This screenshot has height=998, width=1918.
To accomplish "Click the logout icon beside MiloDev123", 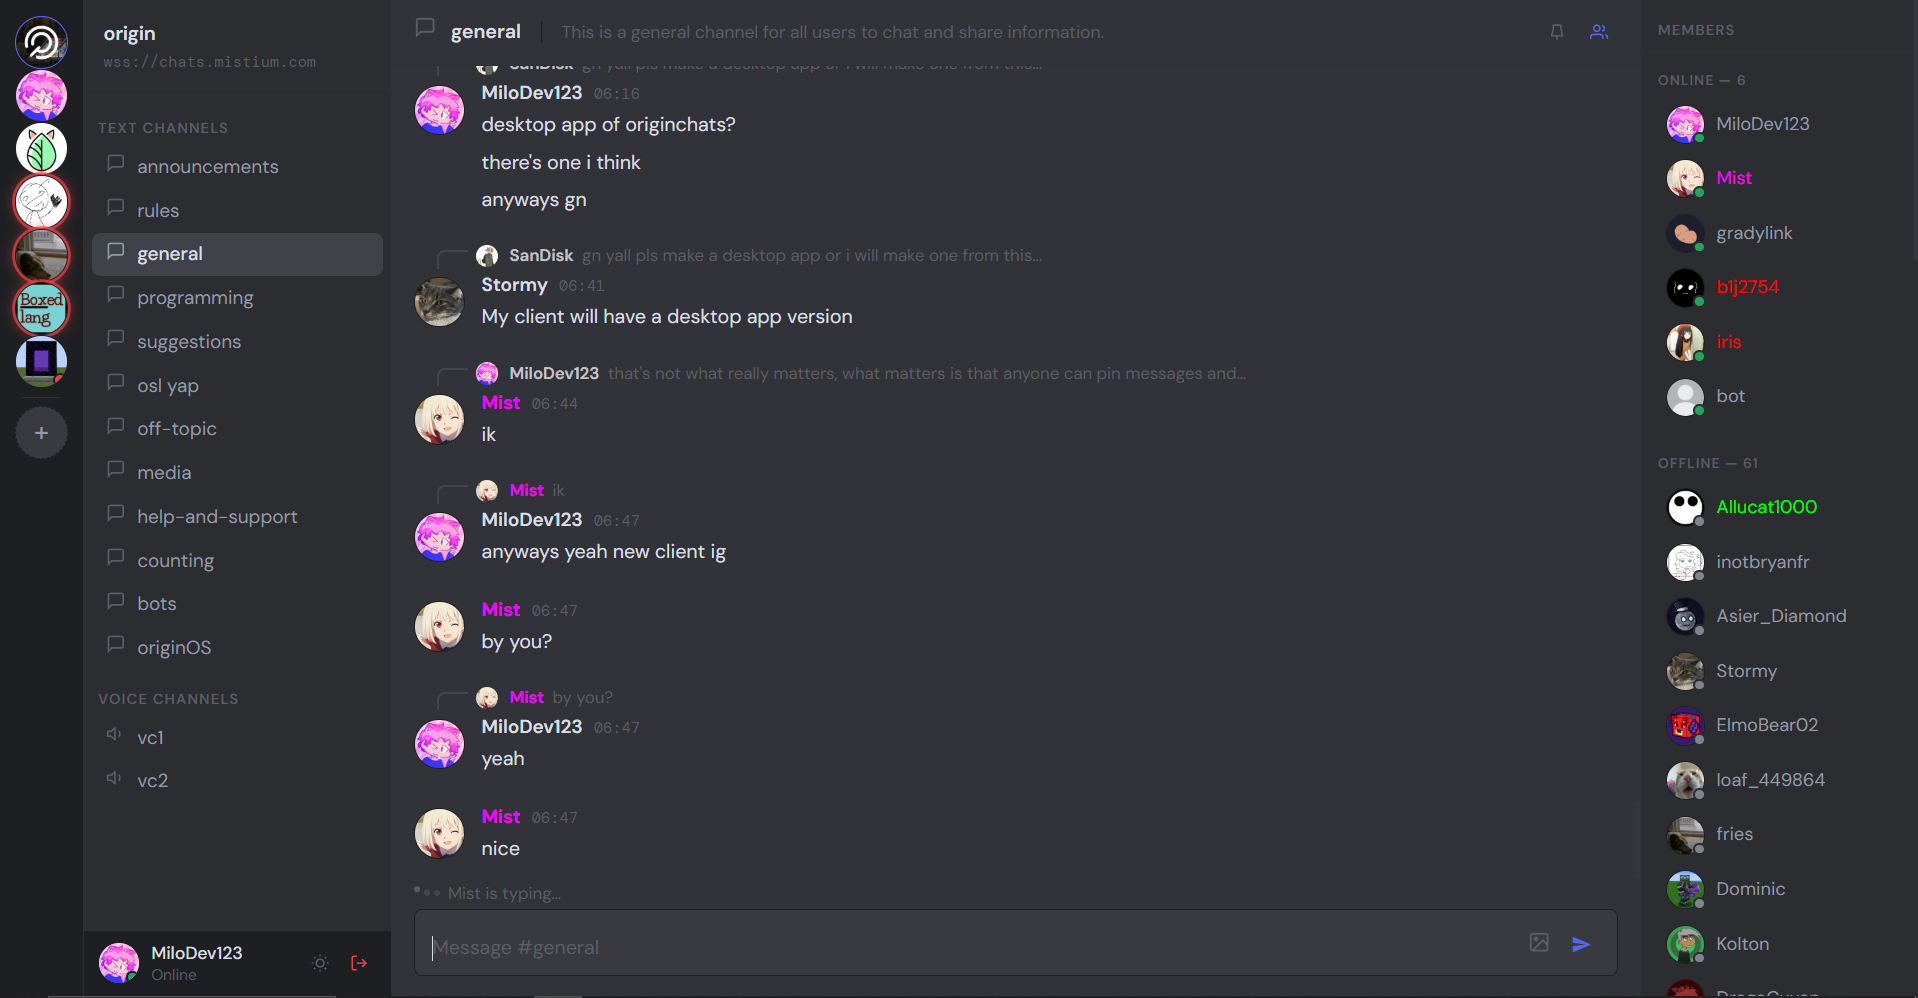I will pos(359,963).
